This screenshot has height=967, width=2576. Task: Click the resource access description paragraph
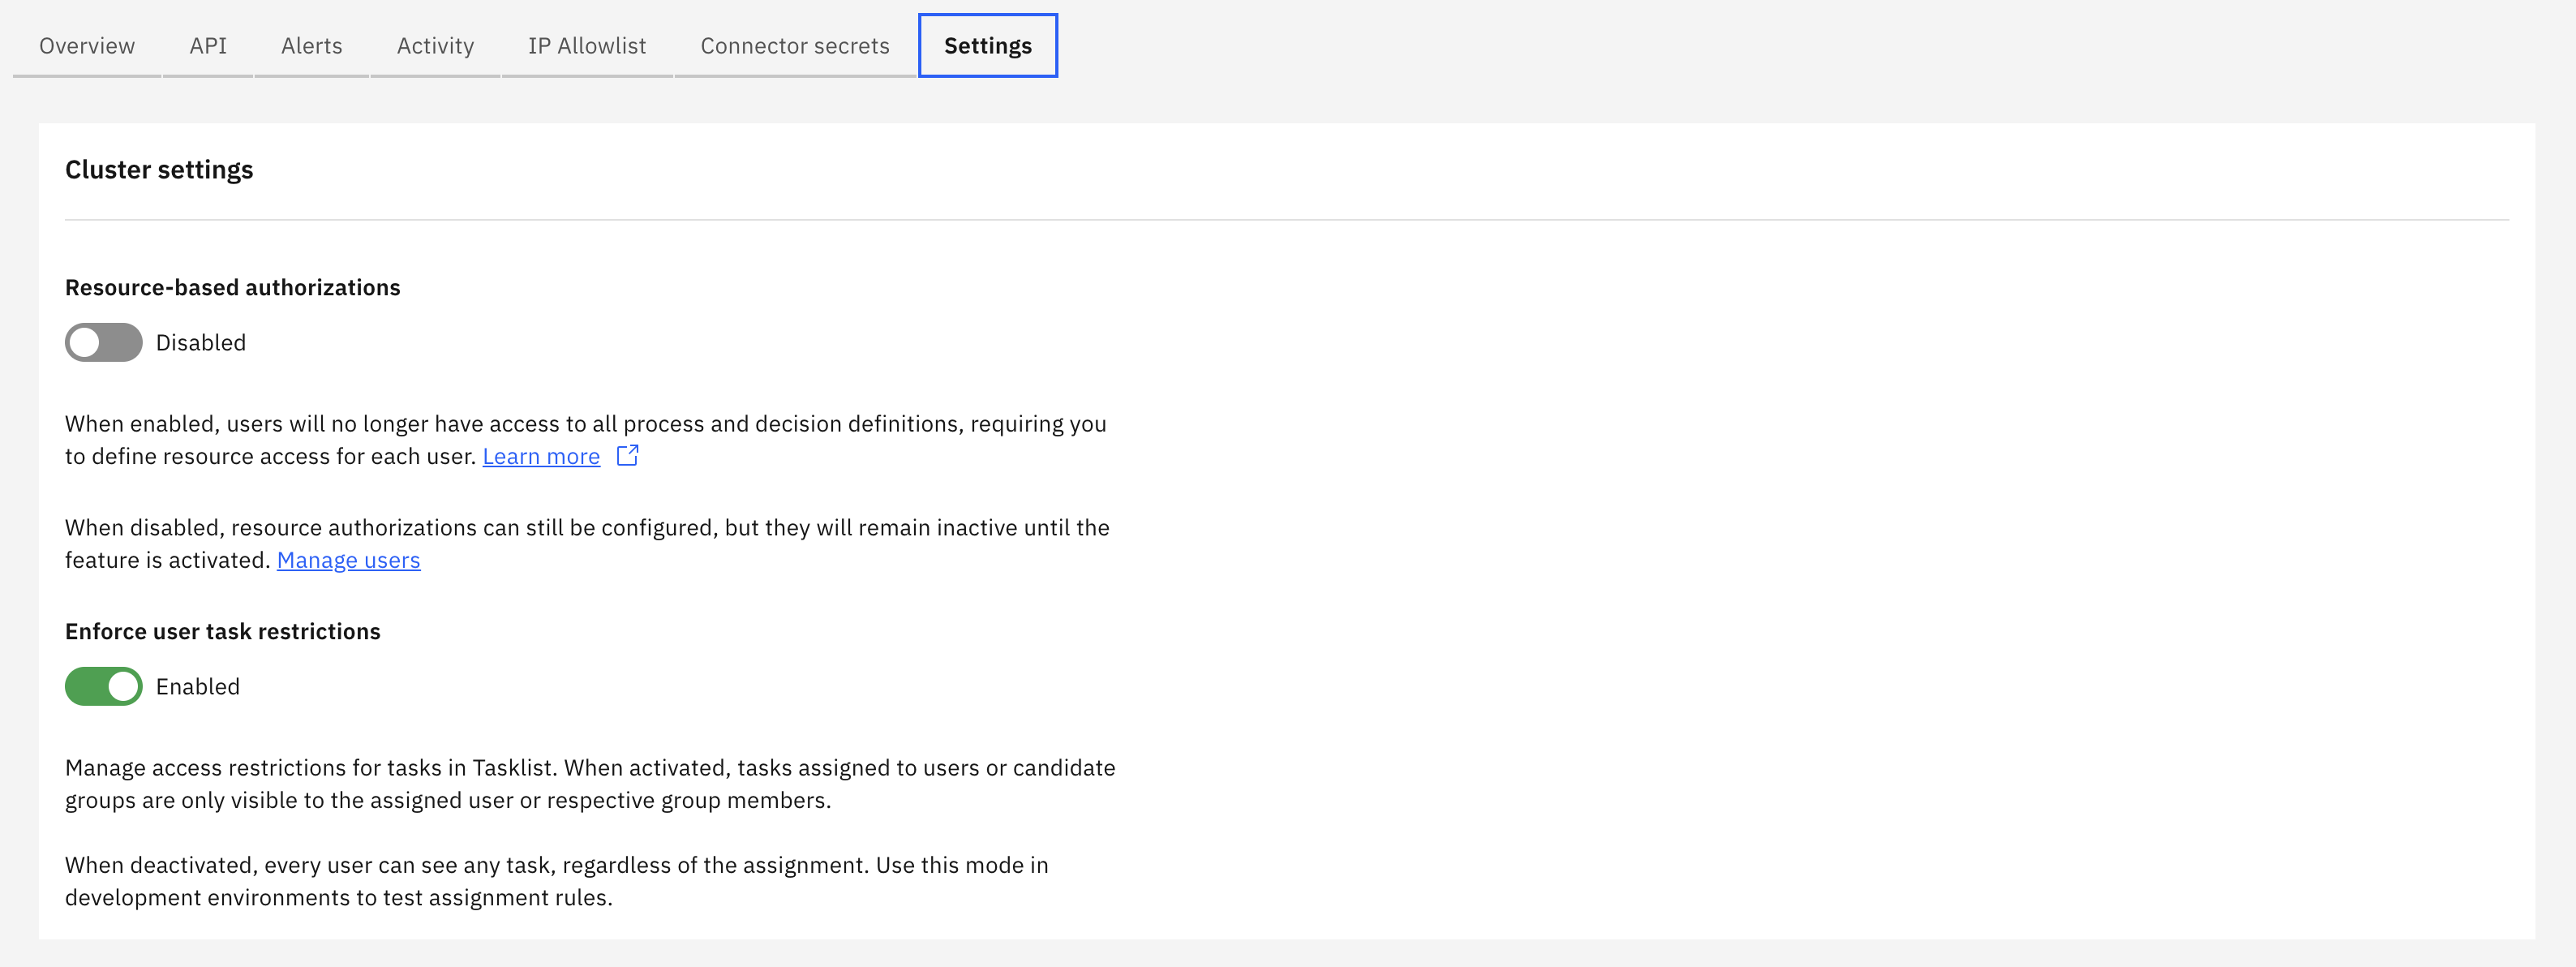(x=585, y=439)
